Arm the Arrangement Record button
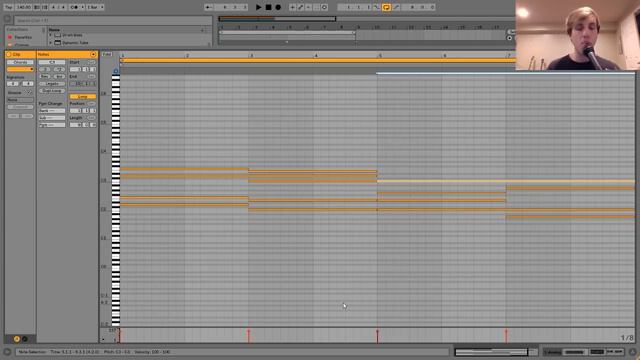This screenshot has width=640, height=360. click(278, 7)
